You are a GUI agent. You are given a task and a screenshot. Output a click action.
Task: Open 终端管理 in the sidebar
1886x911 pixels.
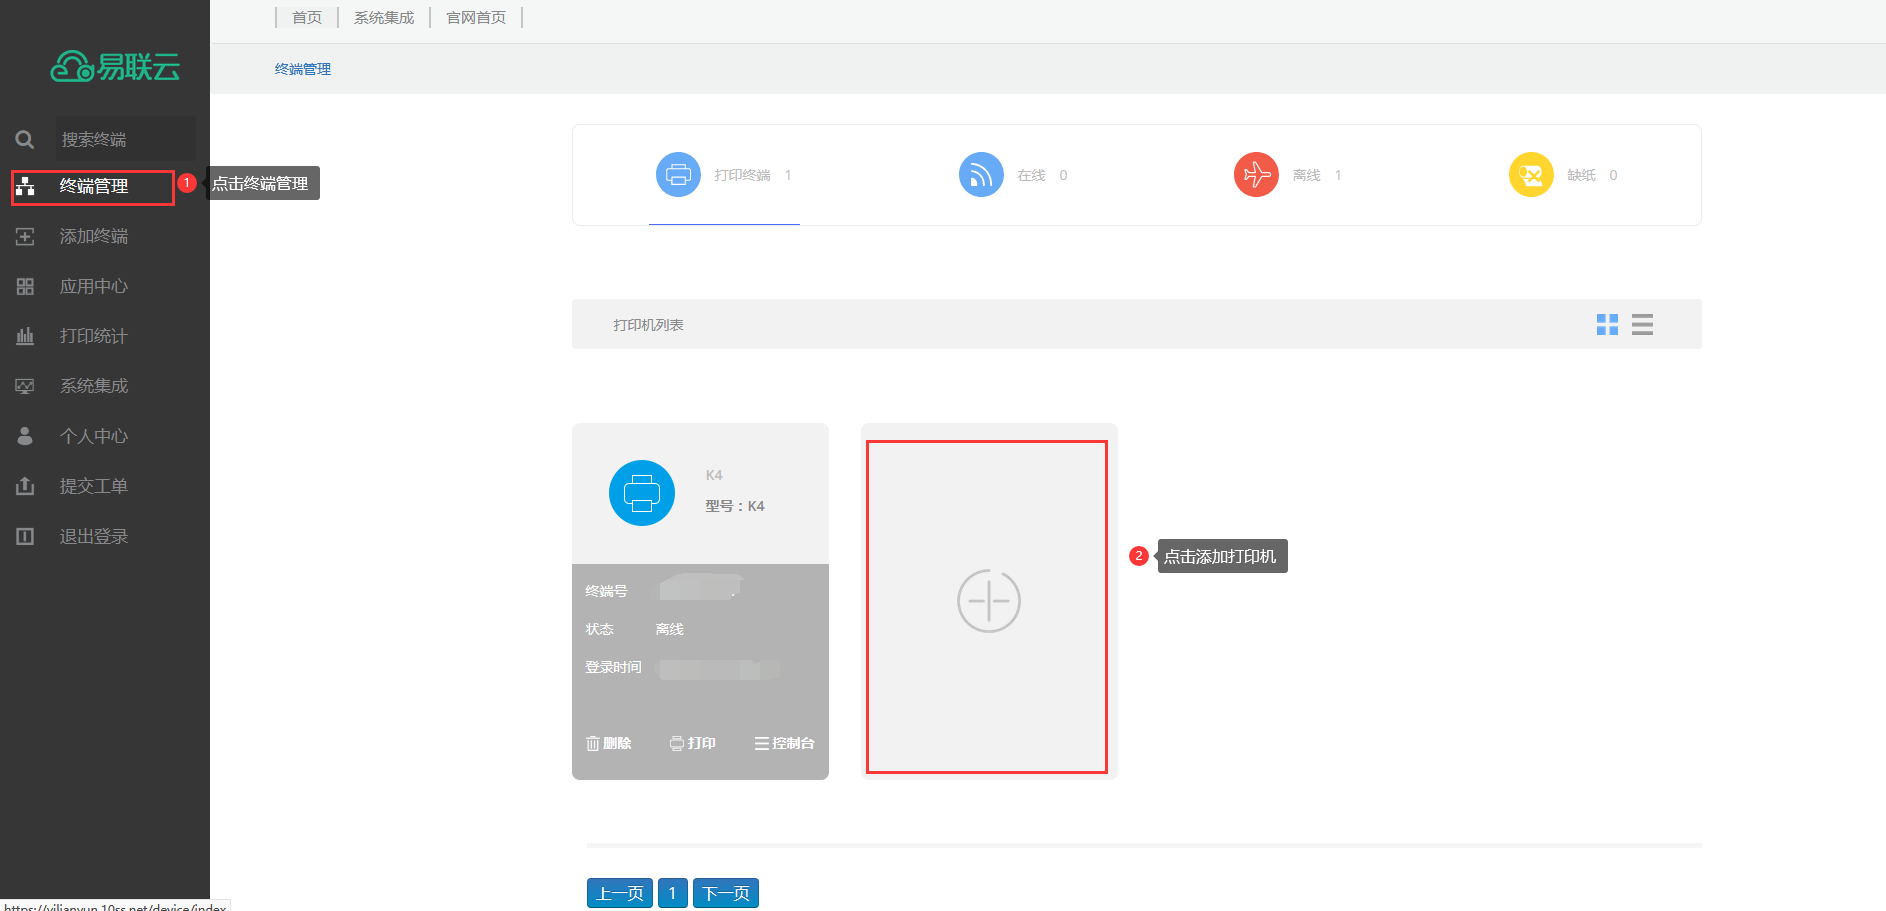[x=93, y=186]
